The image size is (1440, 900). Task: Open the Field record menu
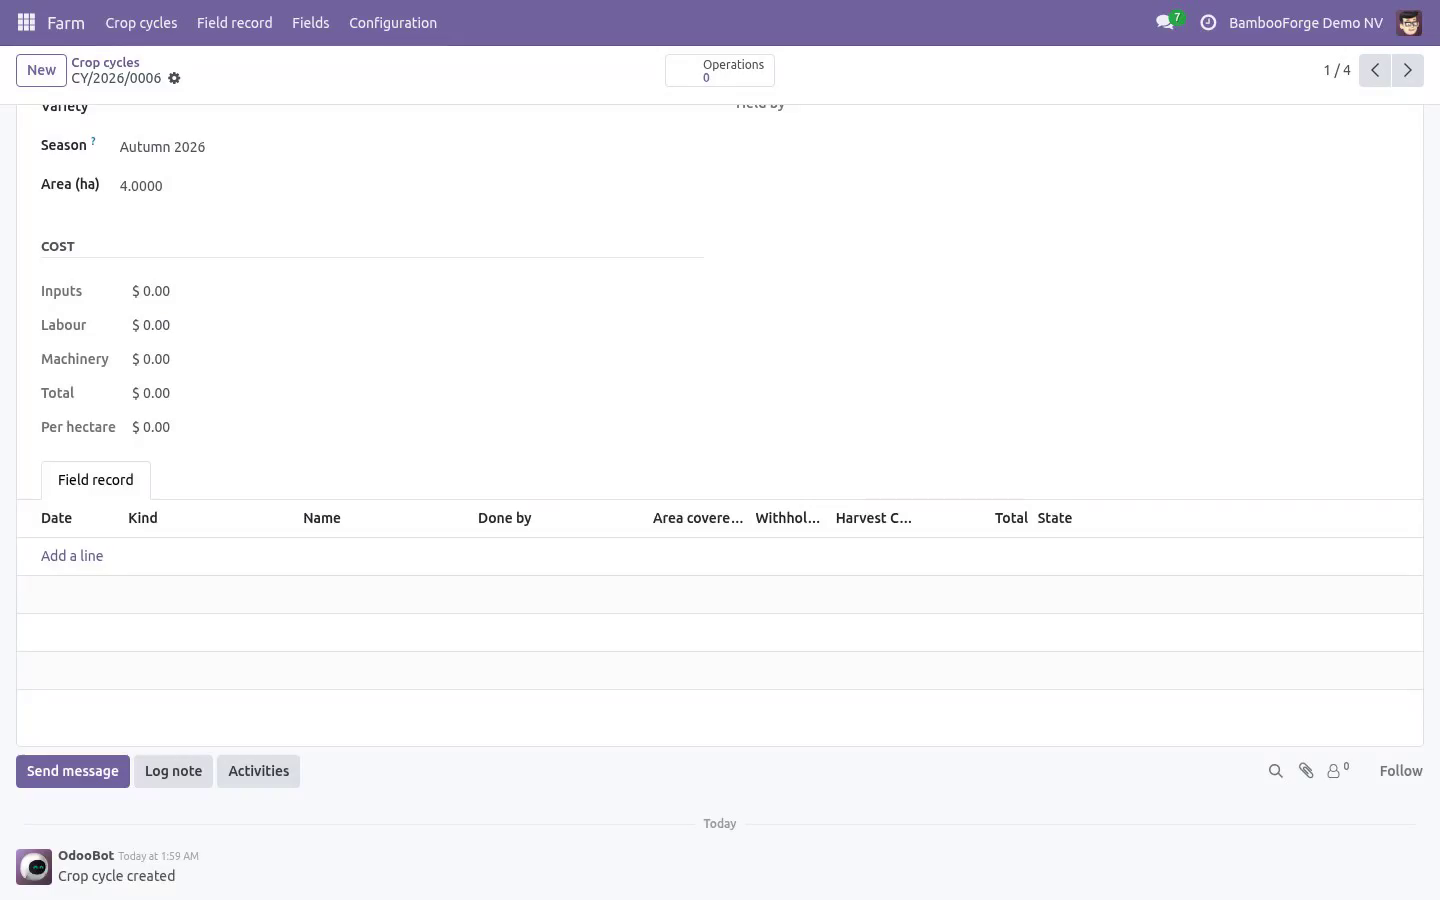point(234,22)
